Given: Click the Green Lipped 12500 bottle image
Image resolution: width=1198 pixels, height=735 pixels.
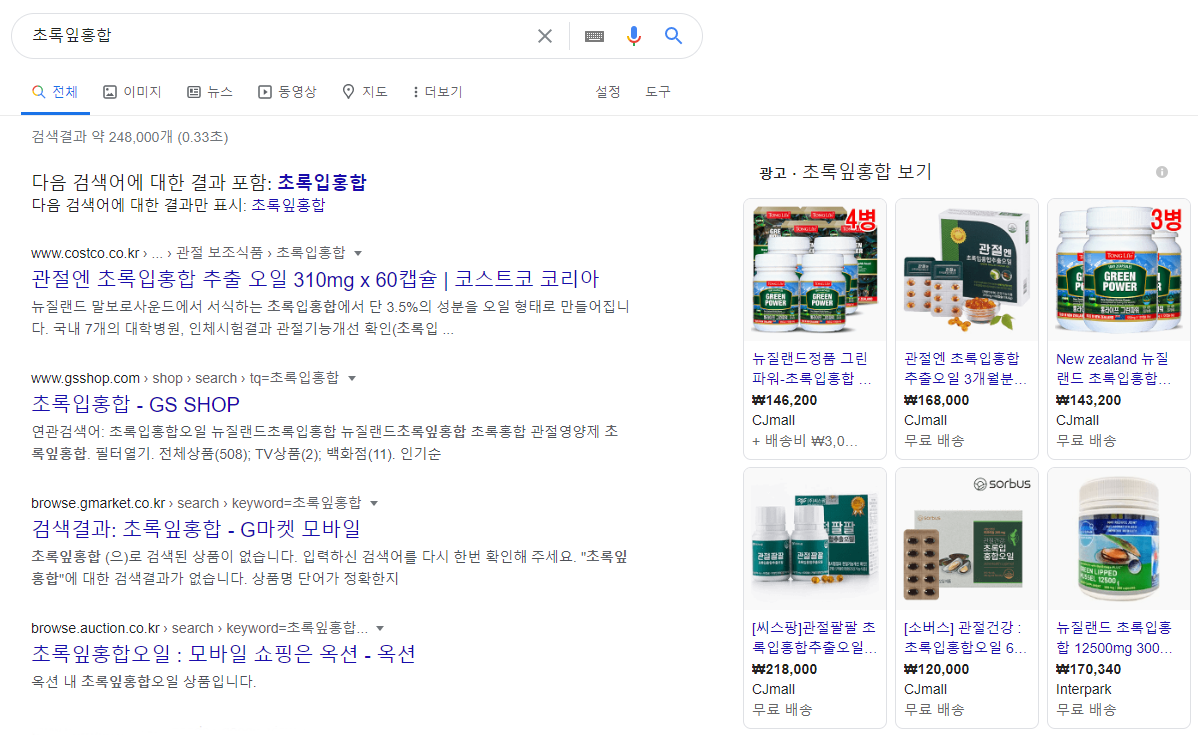Looking at the screenshot, I should [1119, 539].
